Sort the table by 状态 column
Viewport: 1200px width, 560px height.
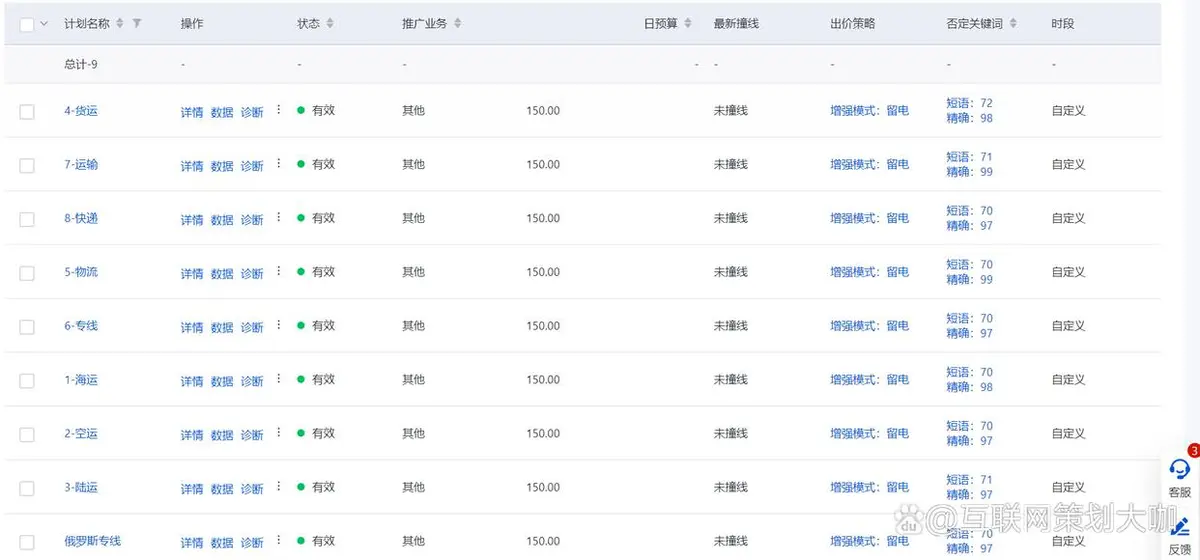point(330,23)
